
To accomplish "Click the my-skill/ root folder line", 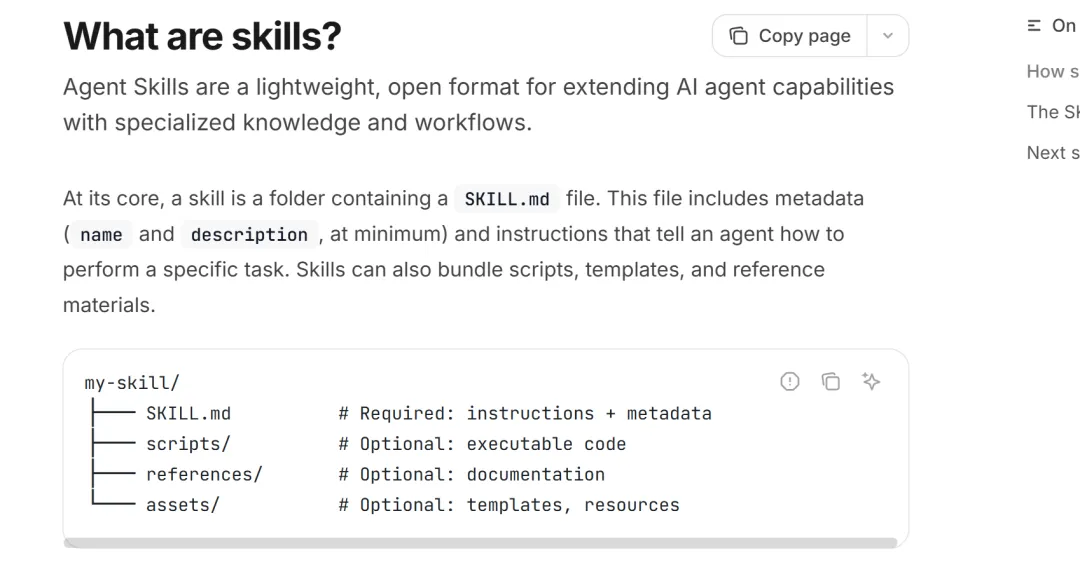I will (x=132, y=383).
